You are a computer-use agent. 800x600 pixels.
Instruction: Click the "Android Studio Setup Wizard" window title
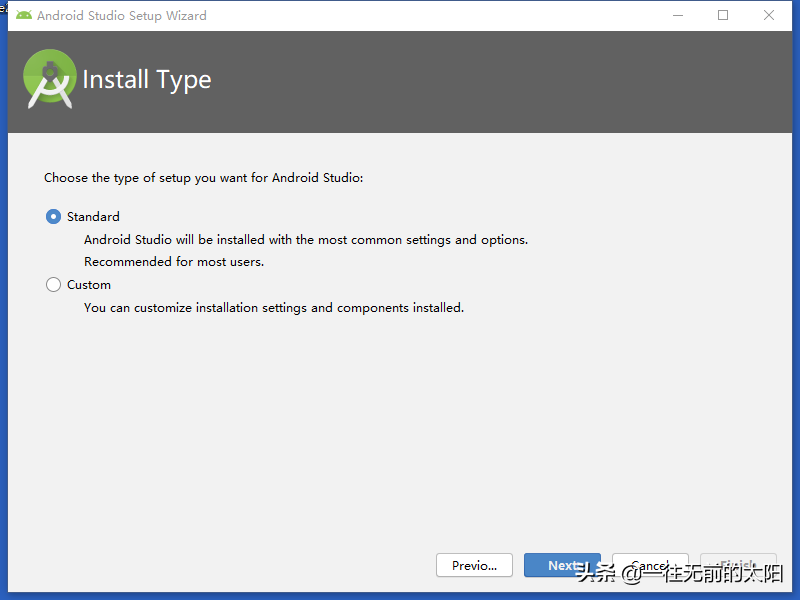[x=122, y=15]
